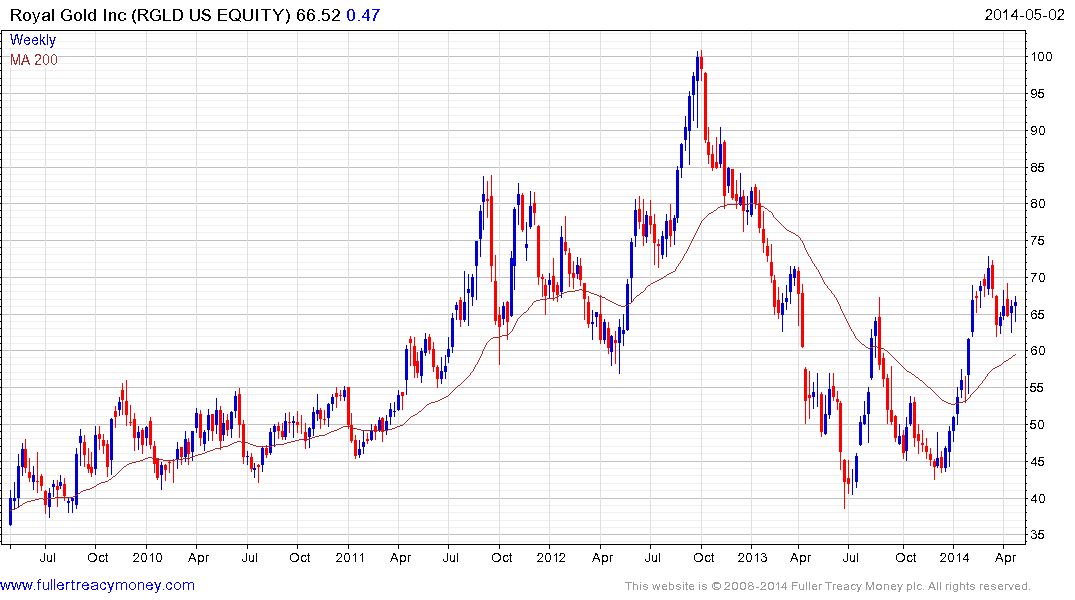Screen dimensions: 1075x600
Task: Click the Fuller Treacy Money copyright notice
Action: [828, 586]
